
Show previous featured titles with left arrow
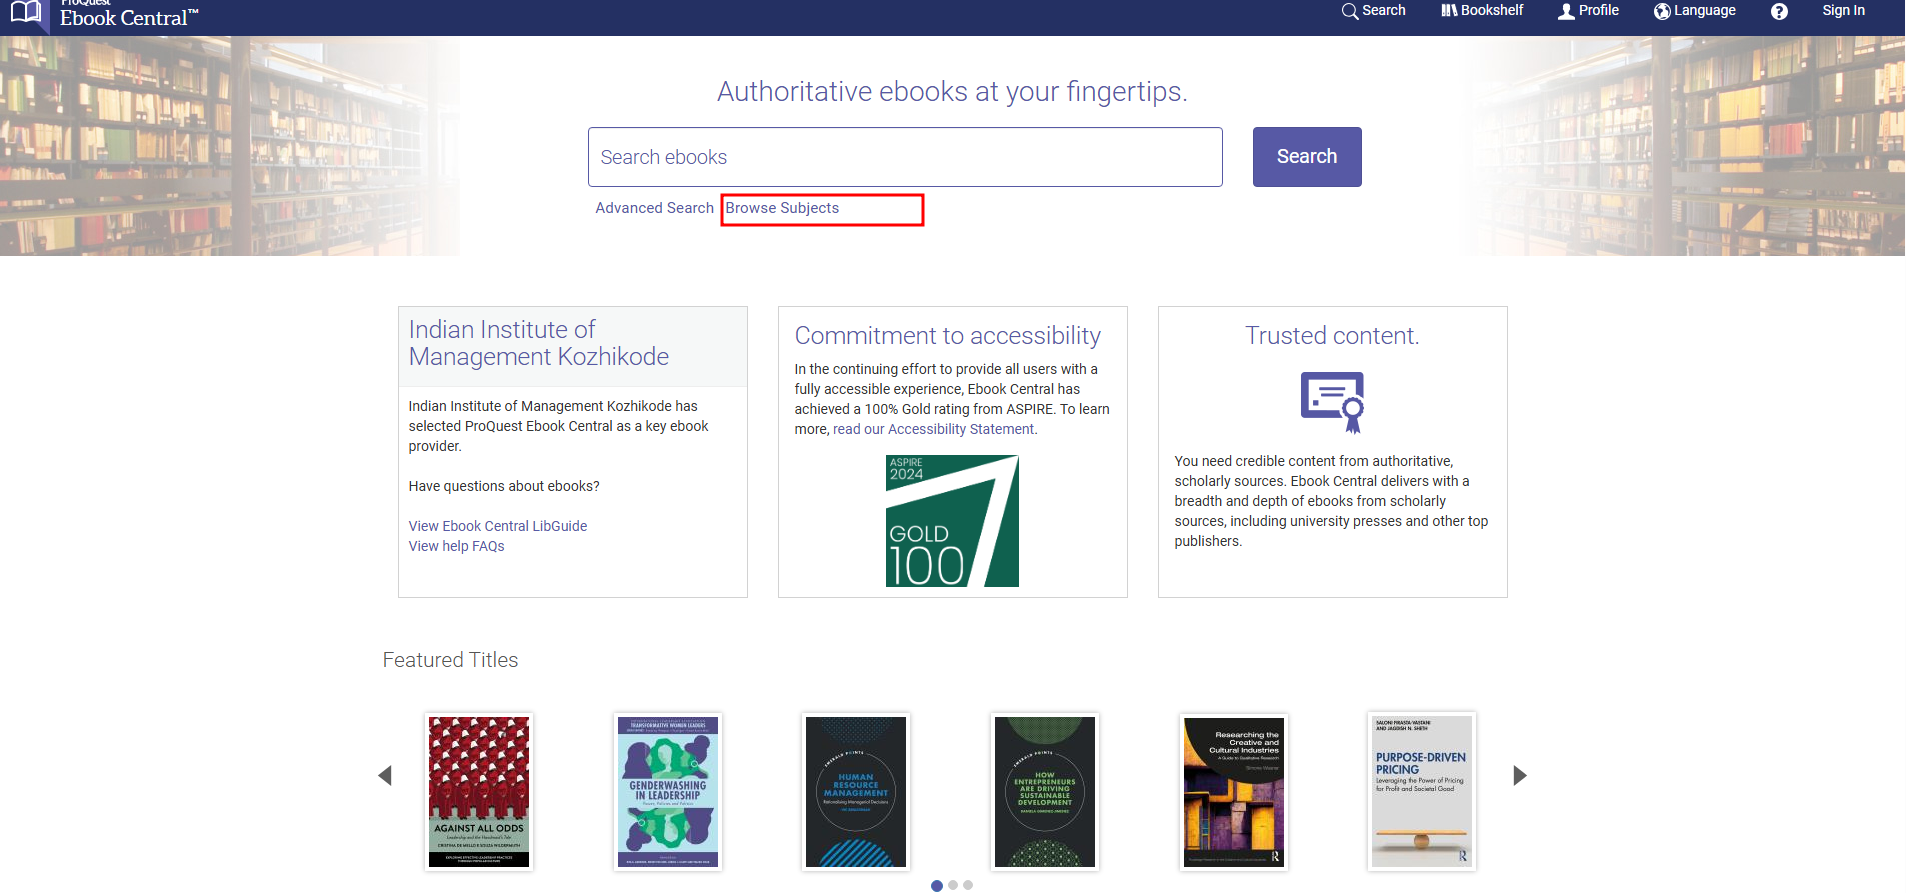point(385,776)
